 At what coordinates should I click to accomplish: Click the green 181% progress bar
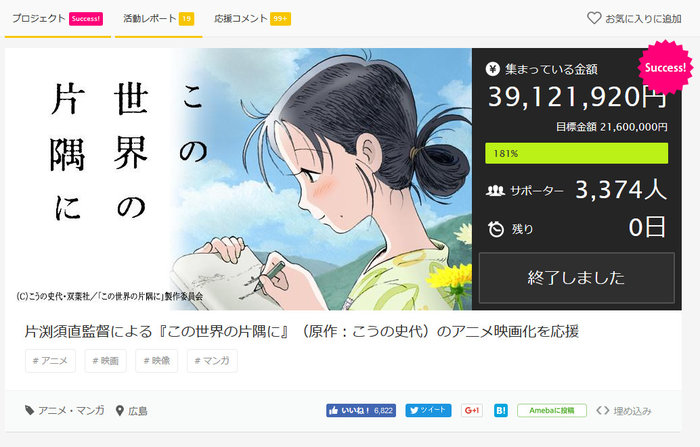coord(576,153)
